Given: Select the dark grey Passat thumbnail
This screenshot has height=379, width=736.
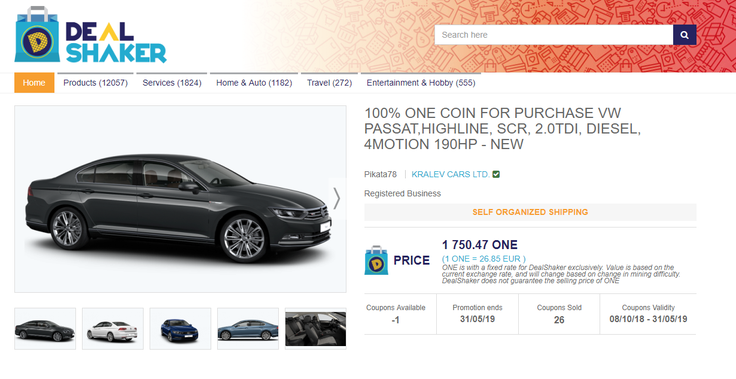Looking at the screenshot, I should 45,329.
